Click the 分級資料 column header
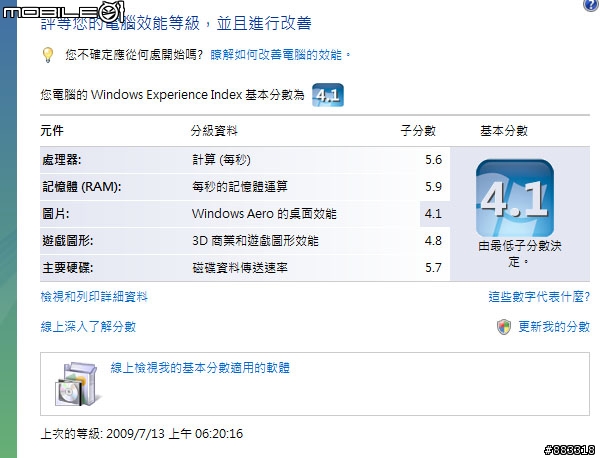This screenshot has width=600, height=458. [x=214, y=131]
